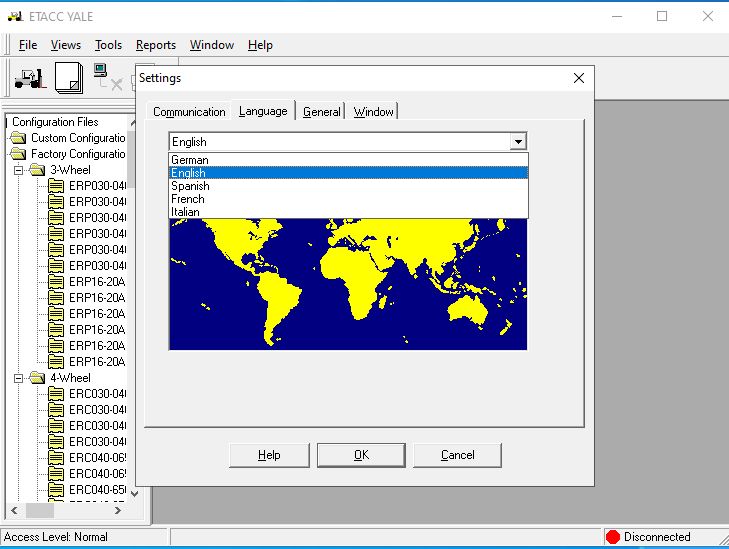The width and height of the screenshot is (729, 549).
Task: Select French in the language list
Action: pyautogui.click(x=348, y=199)
